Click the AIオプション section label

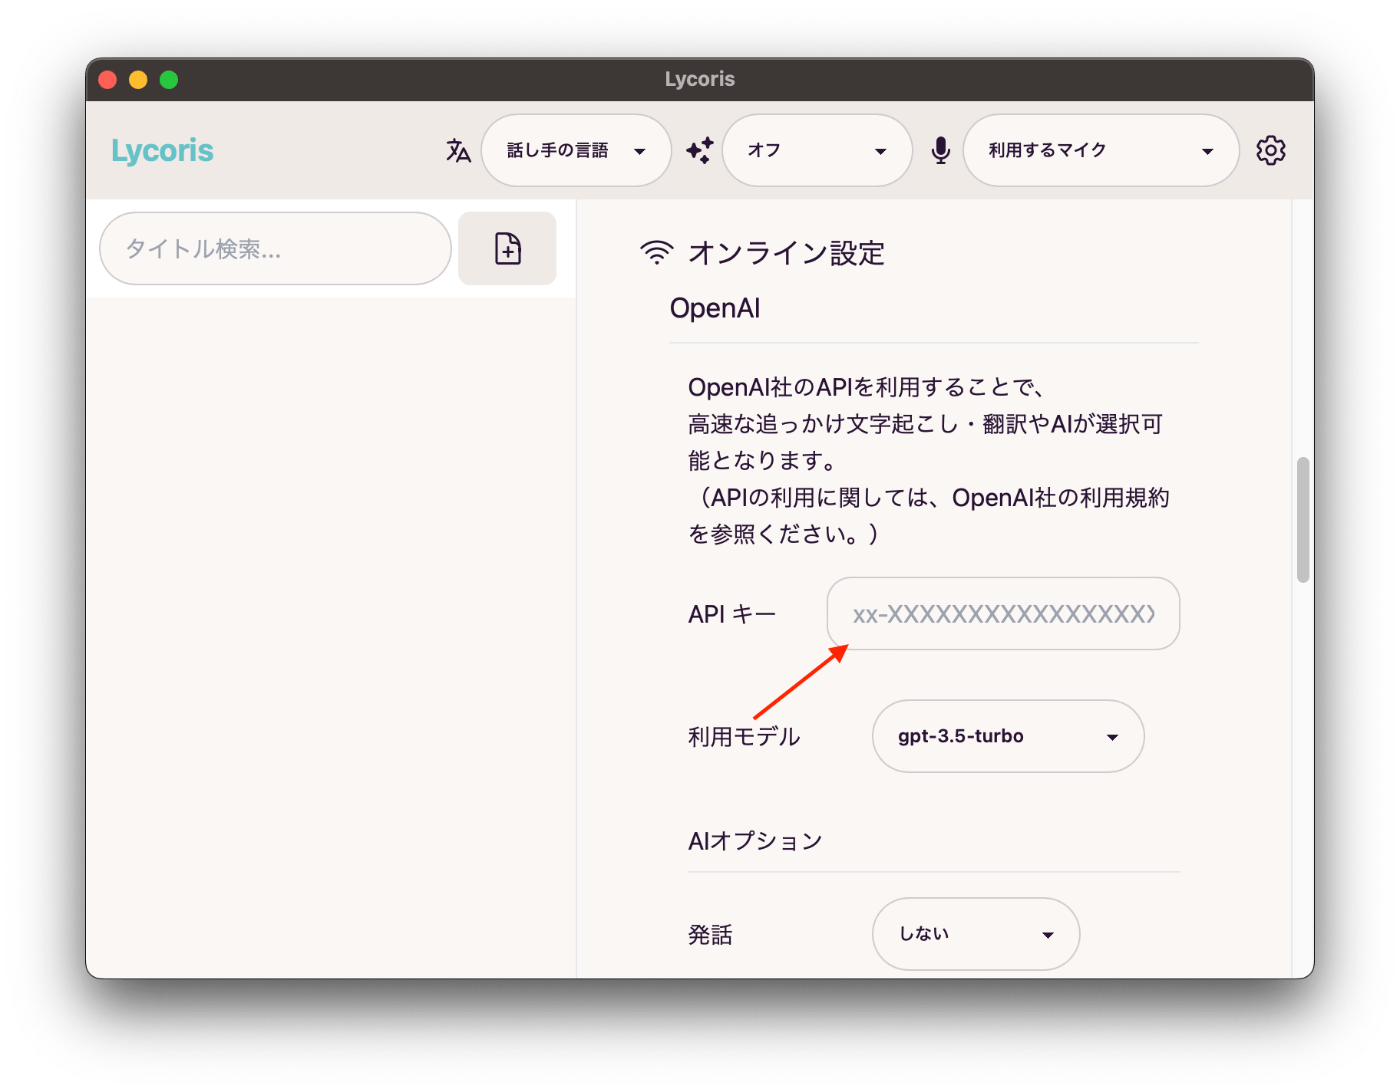(x=755, y=841)
